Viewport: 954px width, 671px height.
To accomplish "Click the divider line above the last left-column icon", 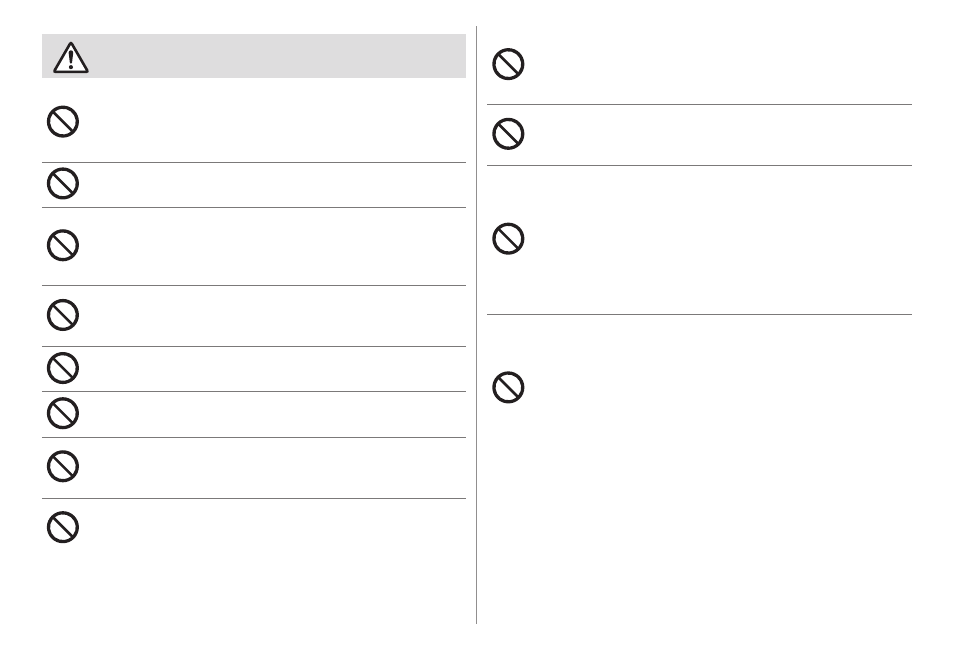I will coord(254,499).
